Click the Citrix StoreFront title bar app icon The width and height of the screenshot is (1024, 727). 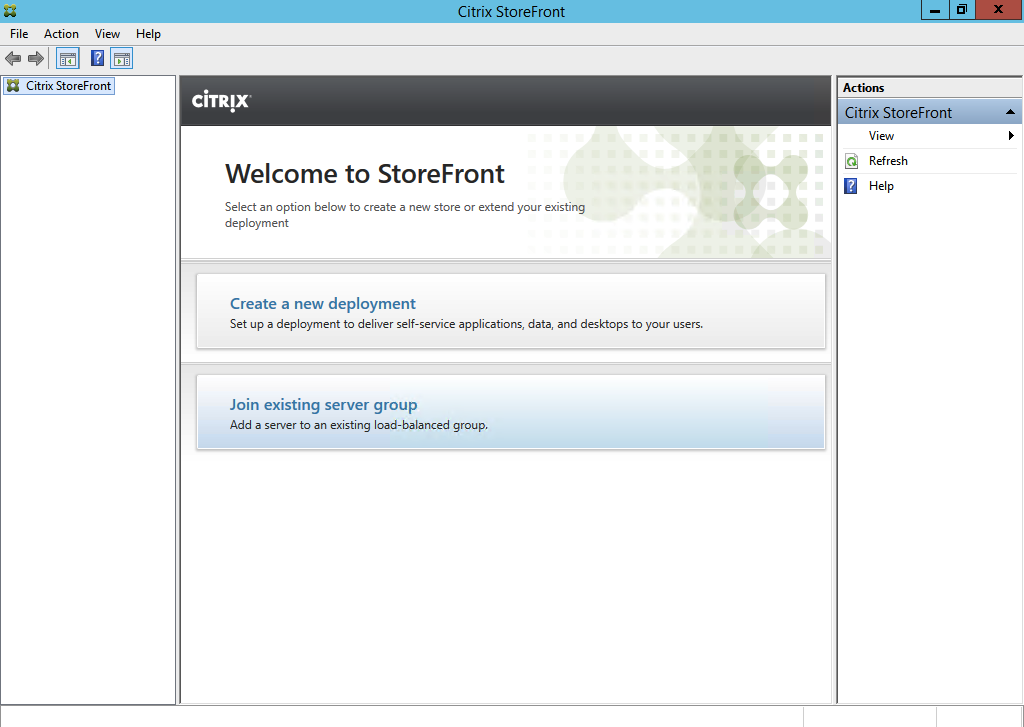click(x=10, y=11)
